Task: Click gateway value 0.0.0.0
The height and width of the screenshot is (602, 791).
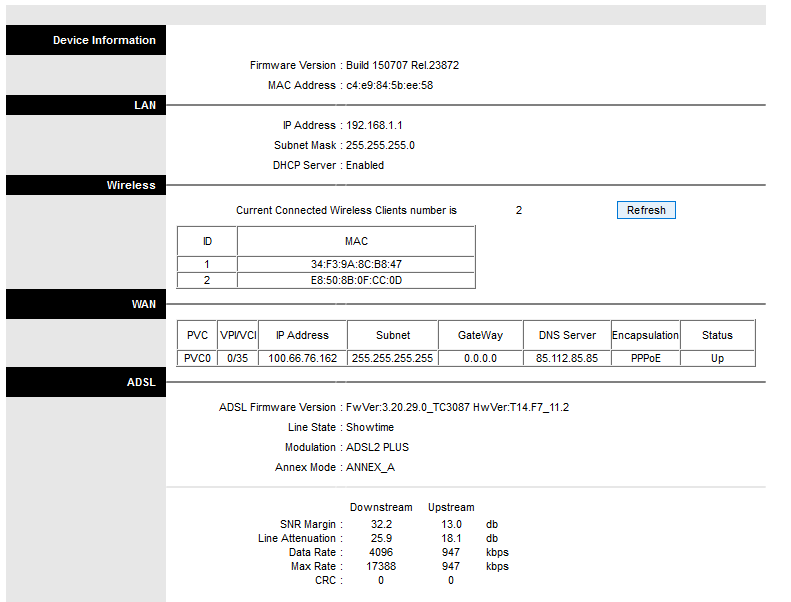Action: click(480, 358)
